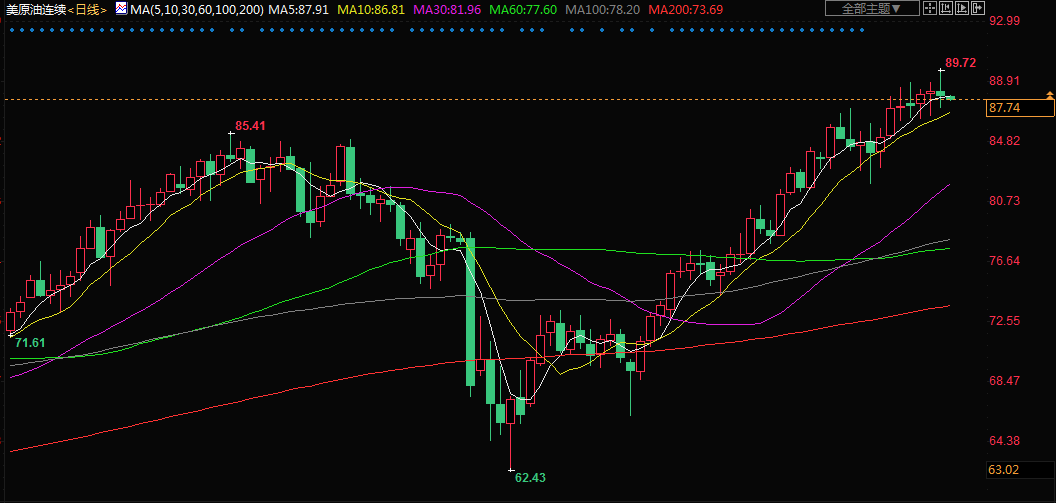Viewport: 1056px width, 503px height.
Task: Toggle the purple MA30:81.96 label
Action: point(448,9)
